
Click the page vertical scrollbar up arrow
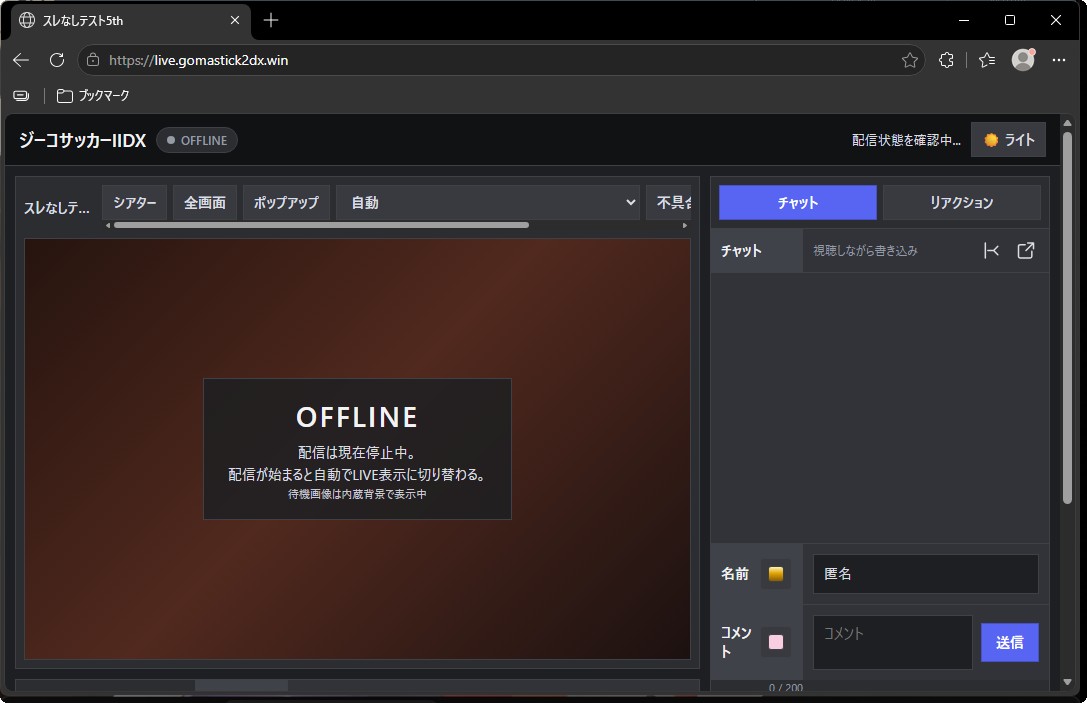[1067, 123]
